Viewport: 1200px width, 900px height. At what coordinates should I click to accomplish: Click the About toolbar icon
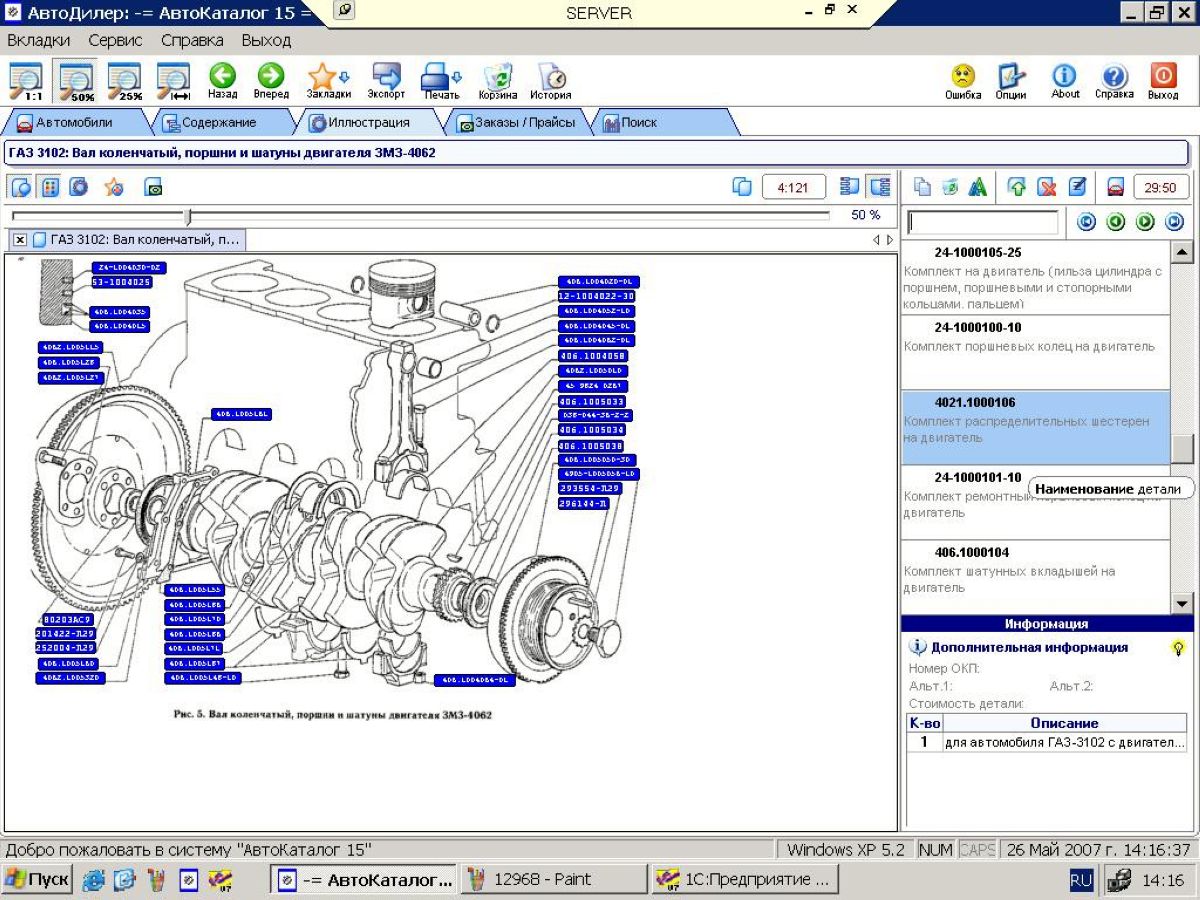tap(1065, 81)
